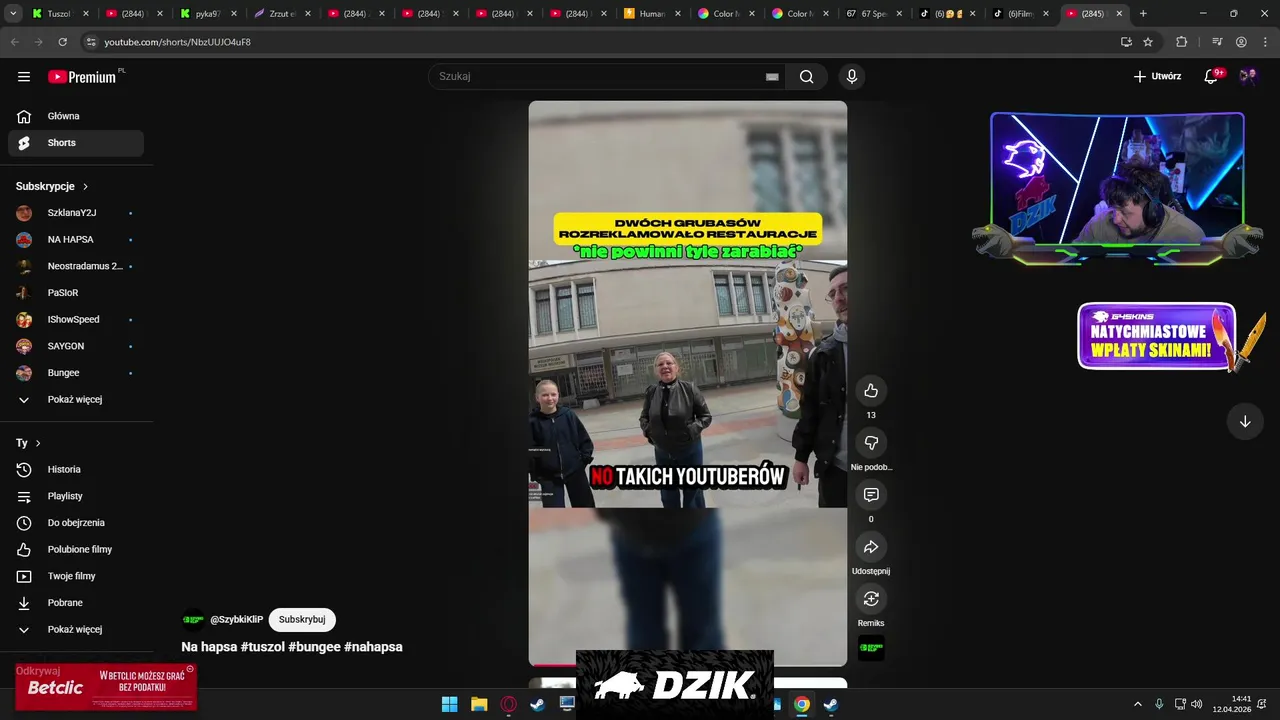The width and height of the screenshot is (1280, 720).
Task: Open the Short's comments
Action: tap(871, 494)
